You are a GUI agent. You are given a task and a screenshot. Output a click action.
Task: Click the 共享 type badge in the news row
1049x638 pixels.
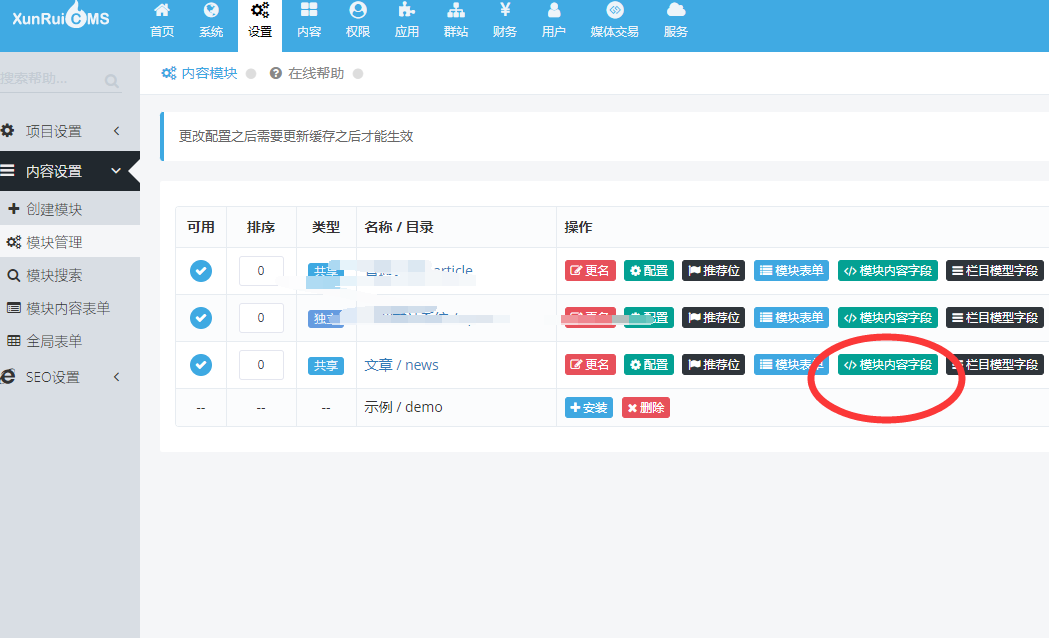pos(326,366)
